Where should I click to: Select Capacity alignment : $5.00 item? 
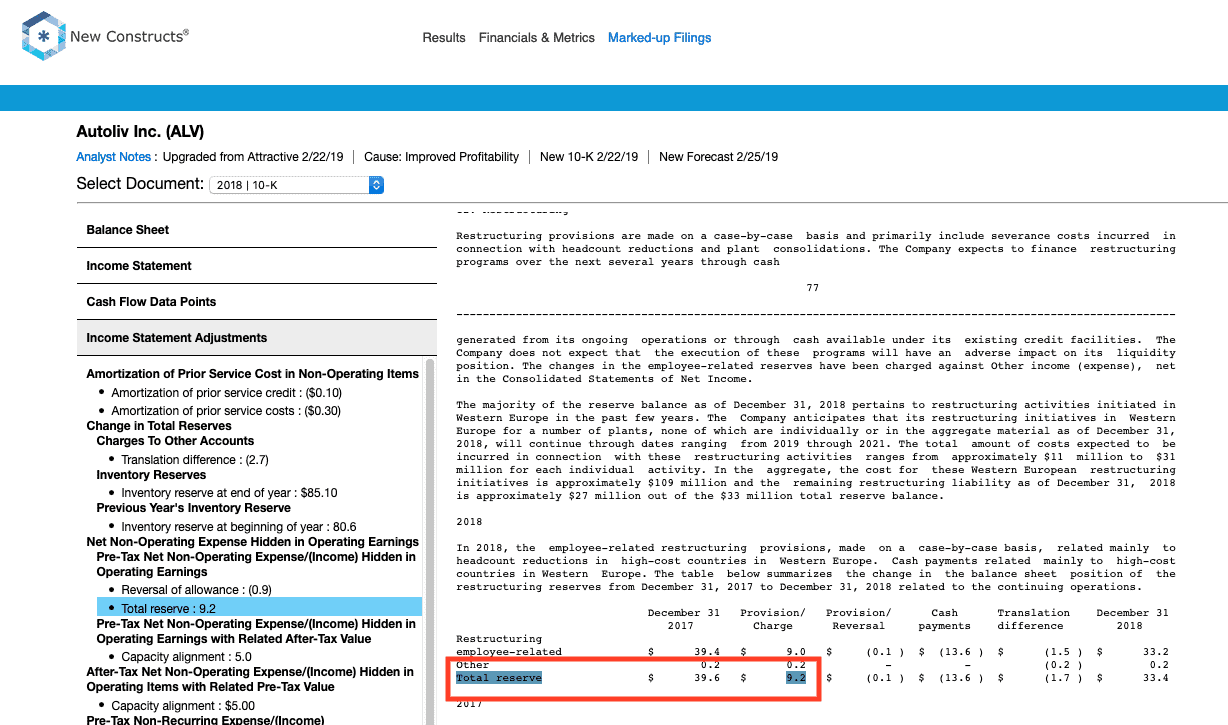185,705
